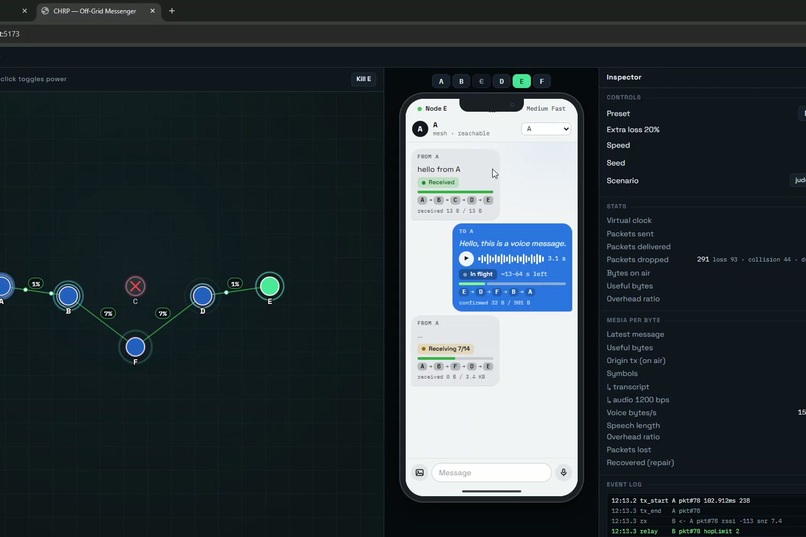Click the E→D→F→B→A route chips

coord(497,292)
